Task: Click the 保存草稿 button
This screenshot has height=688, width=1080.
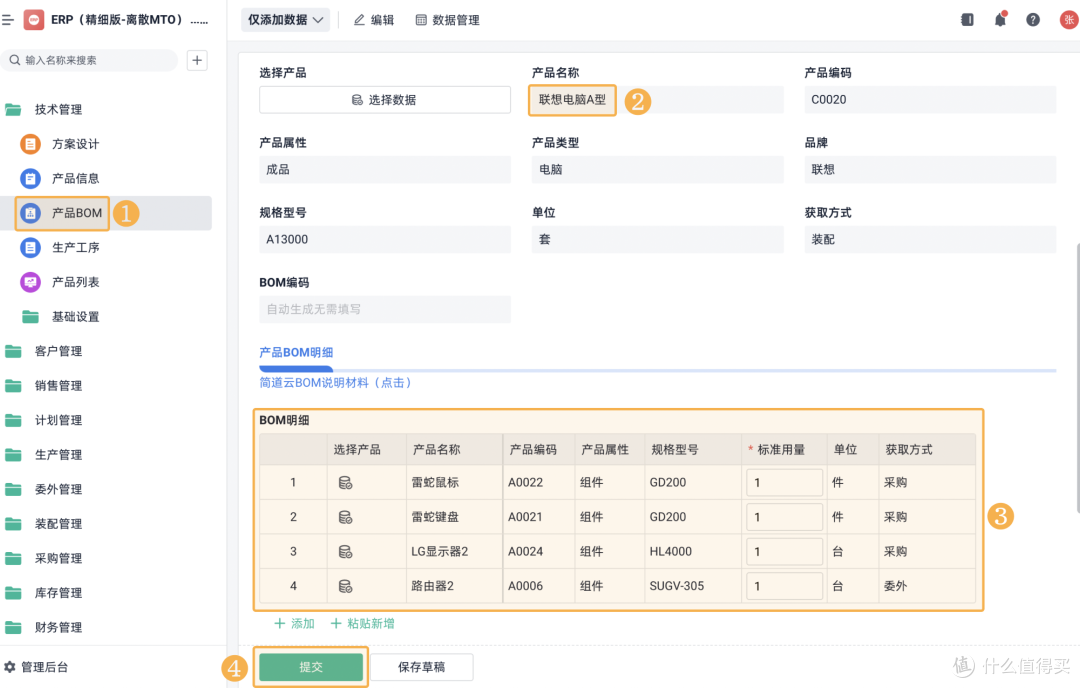Action: pyautogui.click(x=422, y=667)
